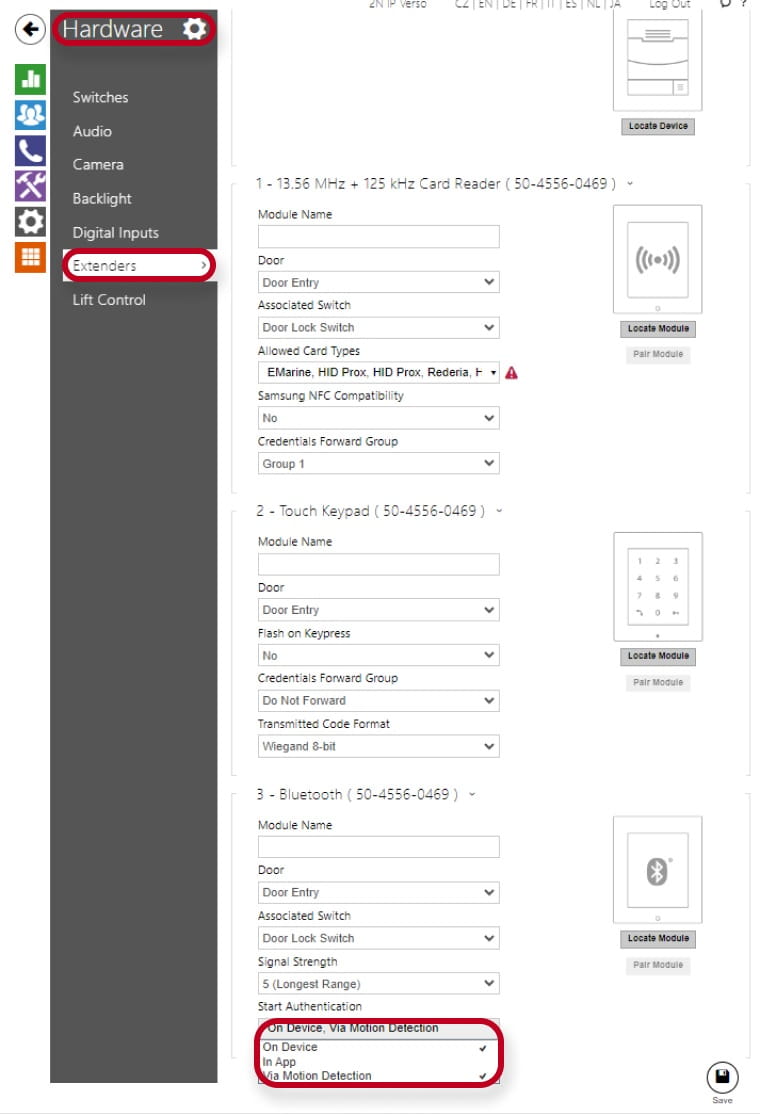The height and width of the screenshot is (1114, 760).
Task: Click Pair Module for the Bluetooth module
Action: tap(658, 965)
